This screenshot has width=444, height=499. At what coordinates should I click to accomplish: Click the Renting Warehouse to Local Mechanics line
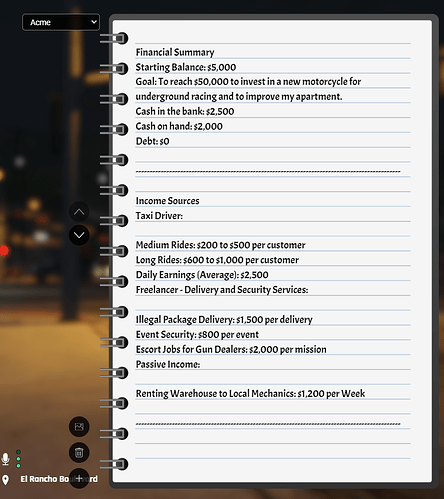tap(250, 394)
